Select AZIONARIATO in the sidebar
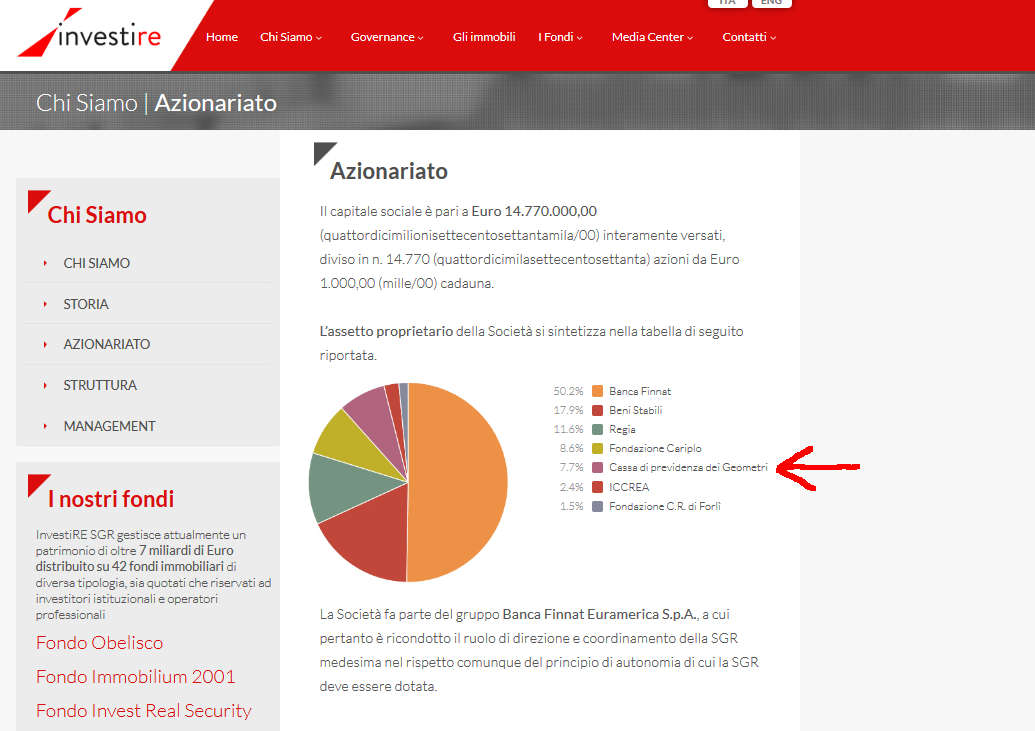This screenshot has height=731, width=1035. click(x=106, y=344)
